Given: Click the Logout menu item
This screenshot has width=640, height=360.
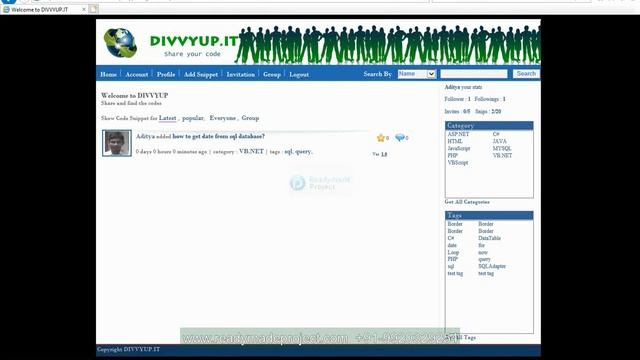Looking at the screenshot, I should pyautogui.click(x=299, y=74).
